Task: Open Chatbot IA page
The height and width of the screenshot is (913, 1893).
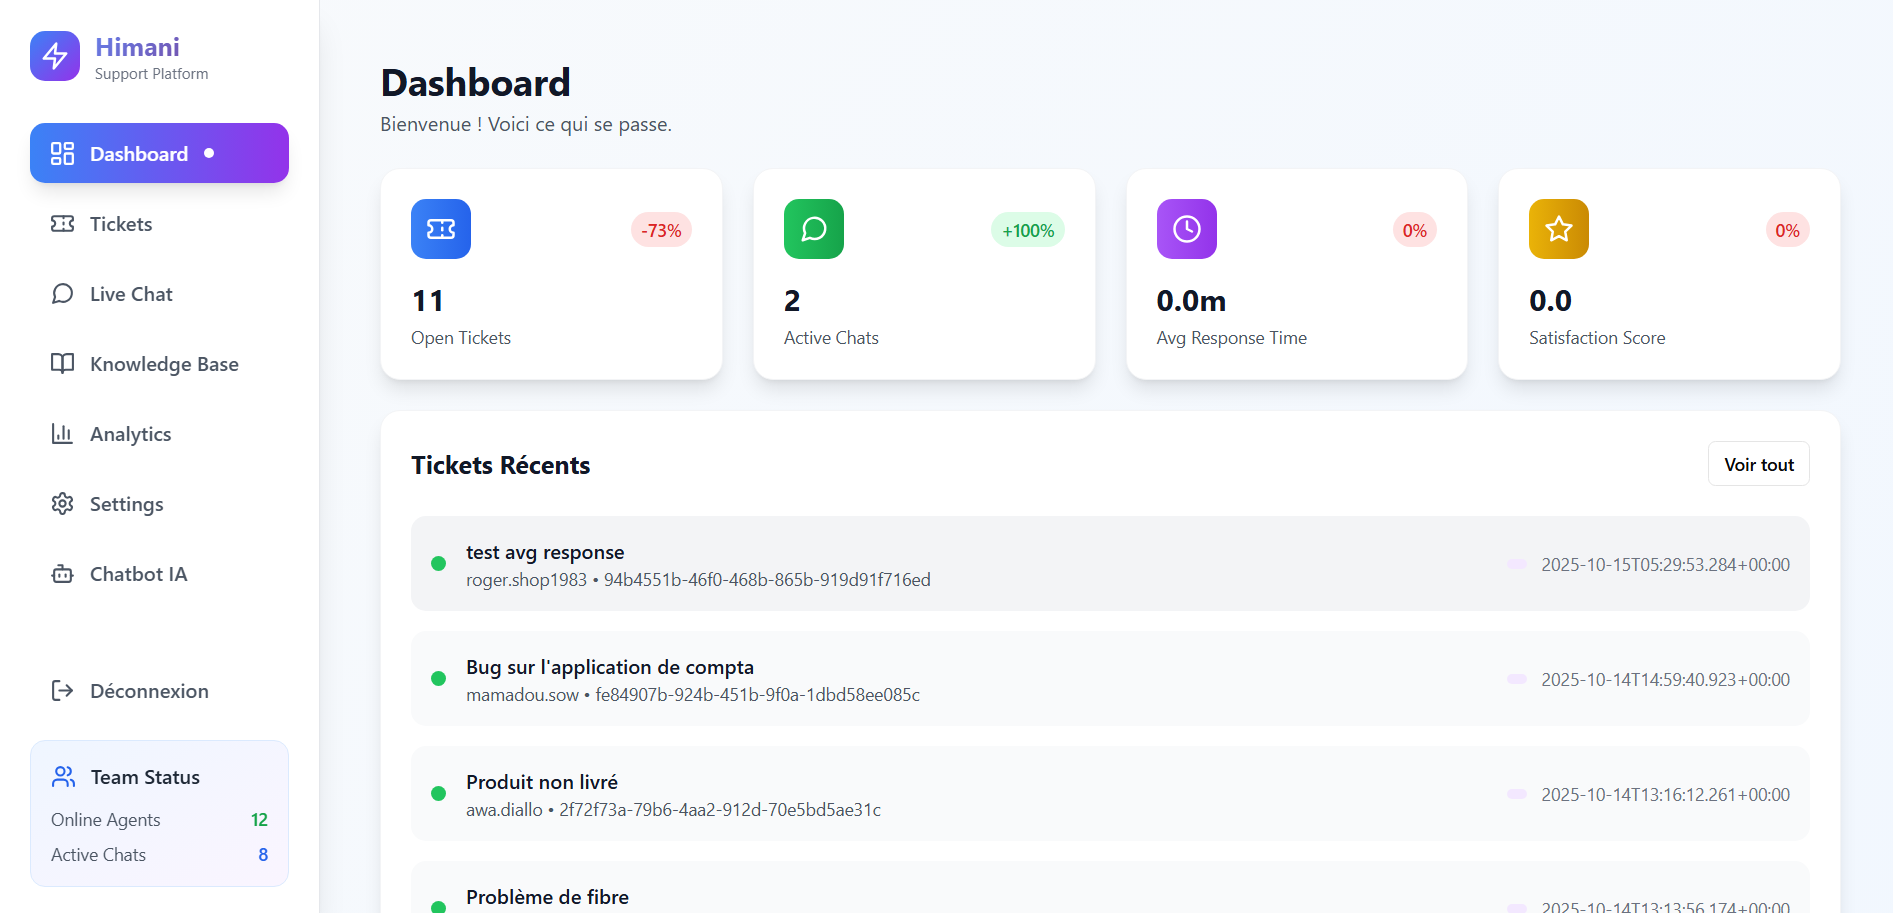Action: pos(159,574)
